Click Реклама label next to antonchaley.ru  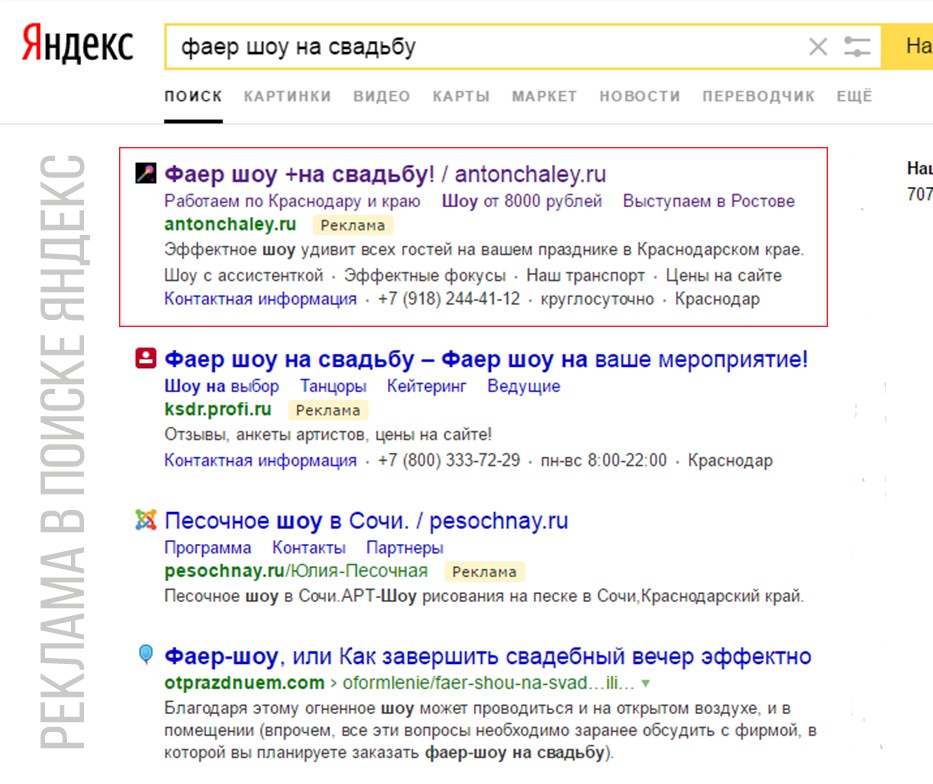click(x=353, y=225)
